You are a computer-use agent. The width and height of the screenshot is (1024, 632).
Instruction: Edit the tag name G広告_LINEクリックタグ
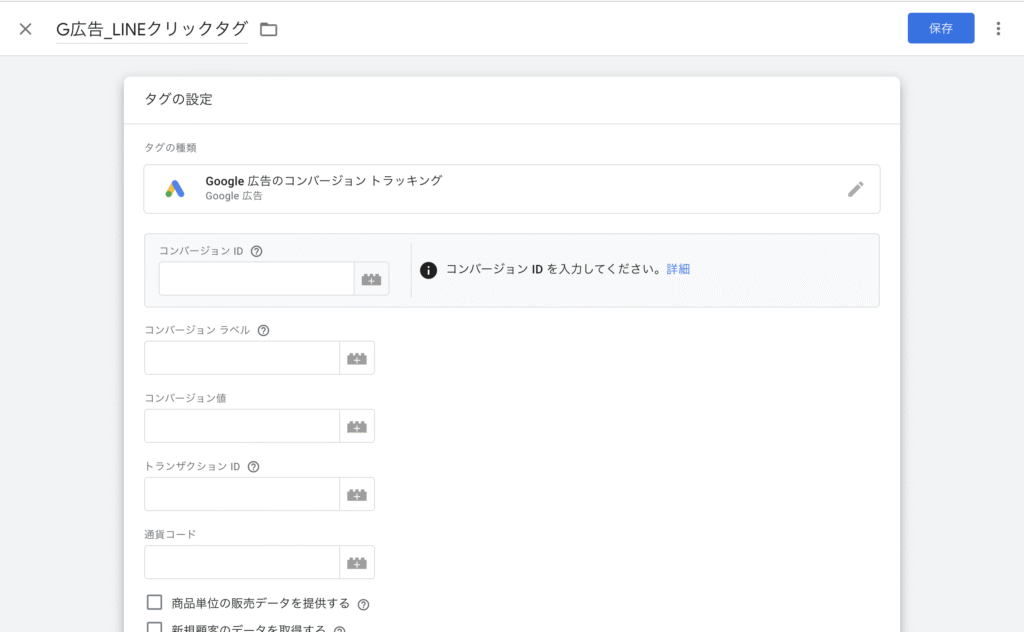151,29
